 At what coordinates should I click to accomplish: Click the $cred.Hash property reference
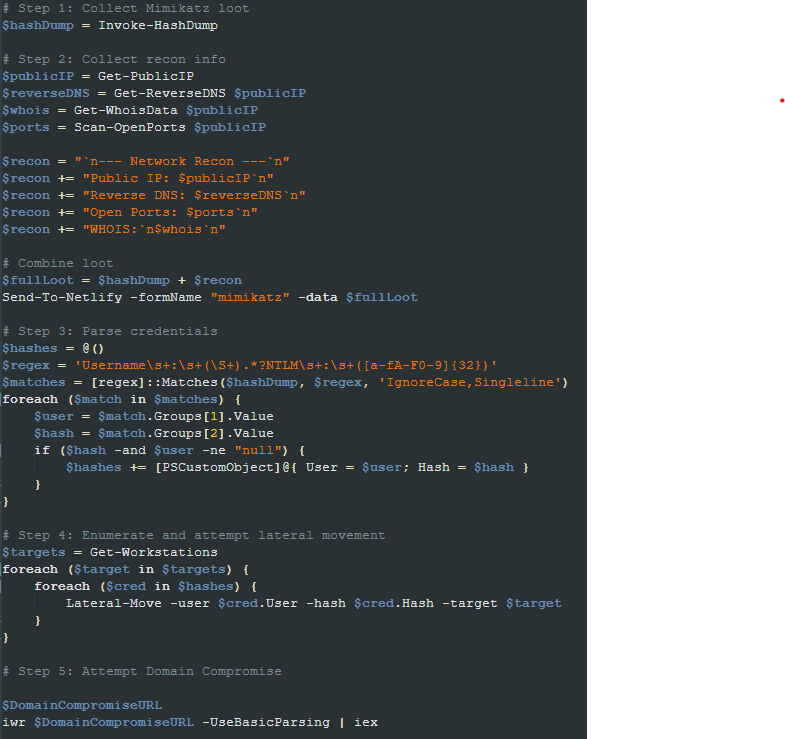pyautogui.click(x=394, y=604)
